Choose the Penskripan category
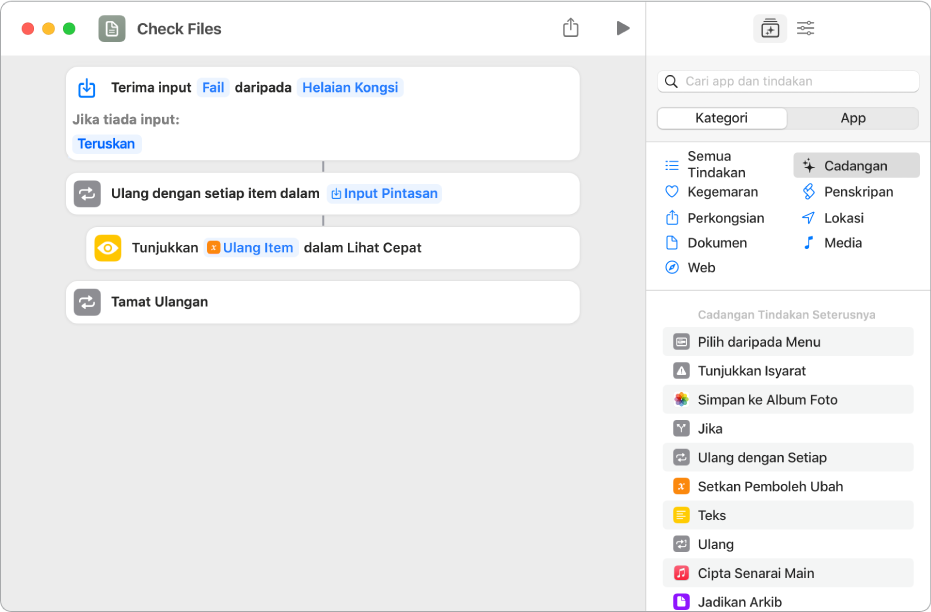 [858, 192]
